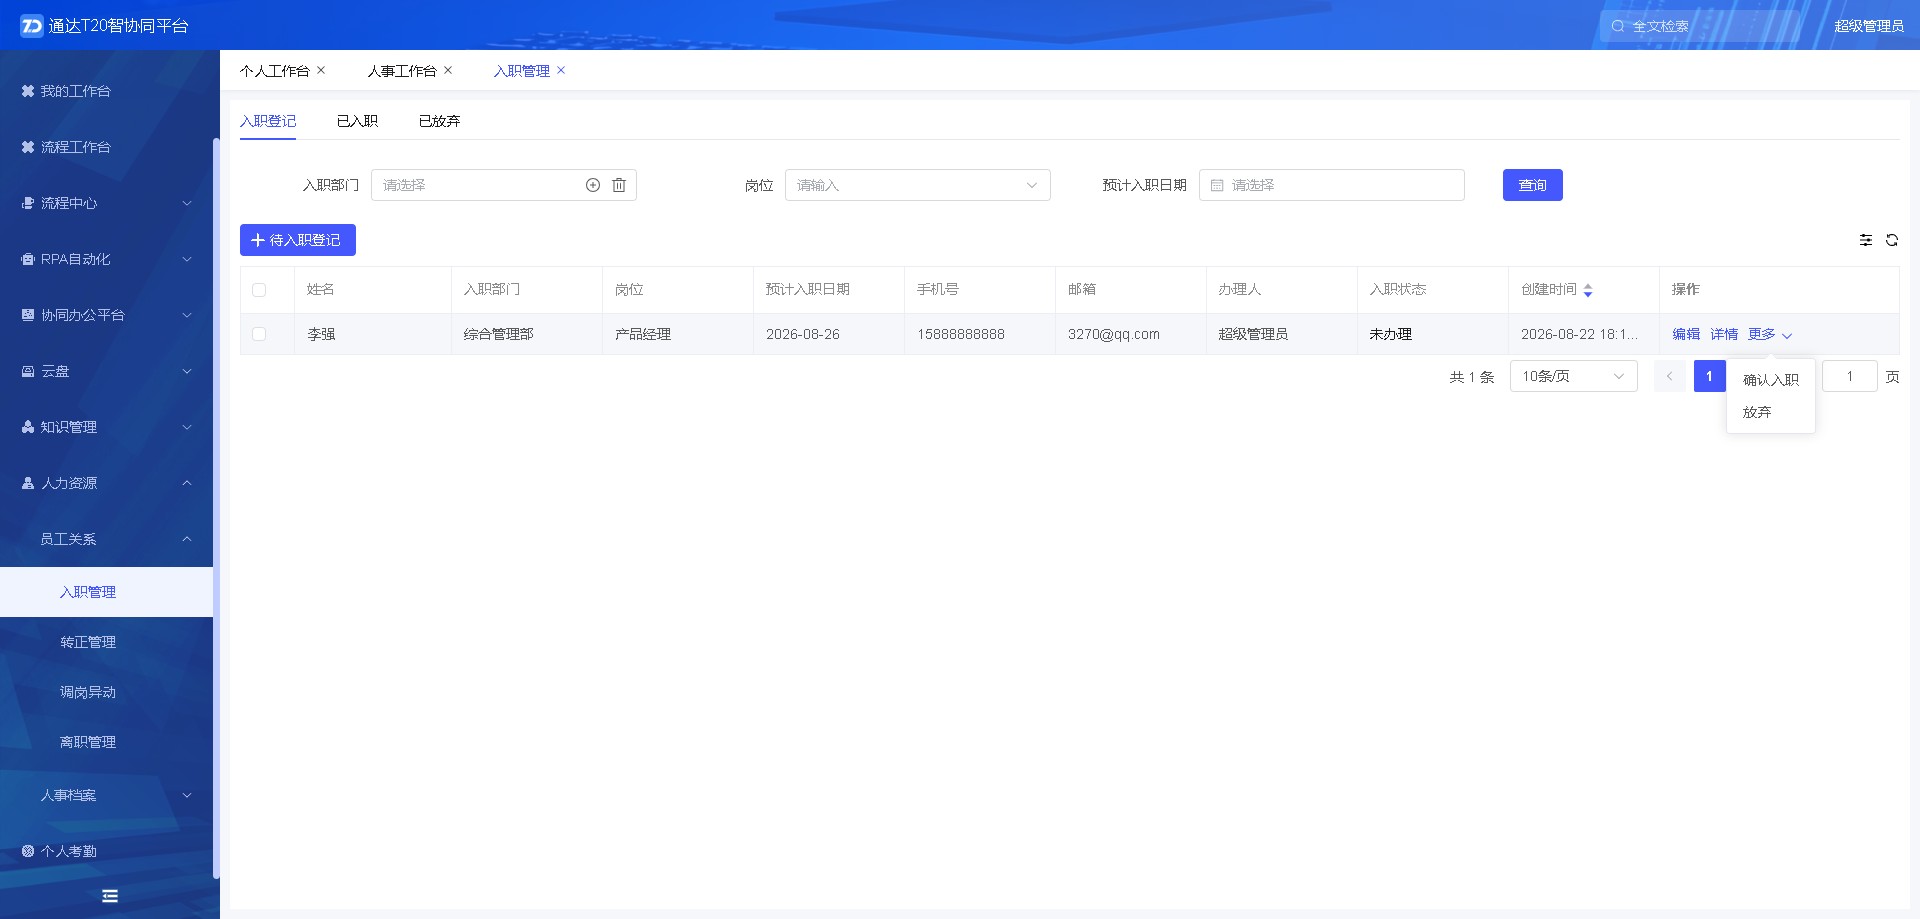Close the 人事工作台 tab
The height and width of the screenshot is (919, 1920).
[x=448, y=70]
